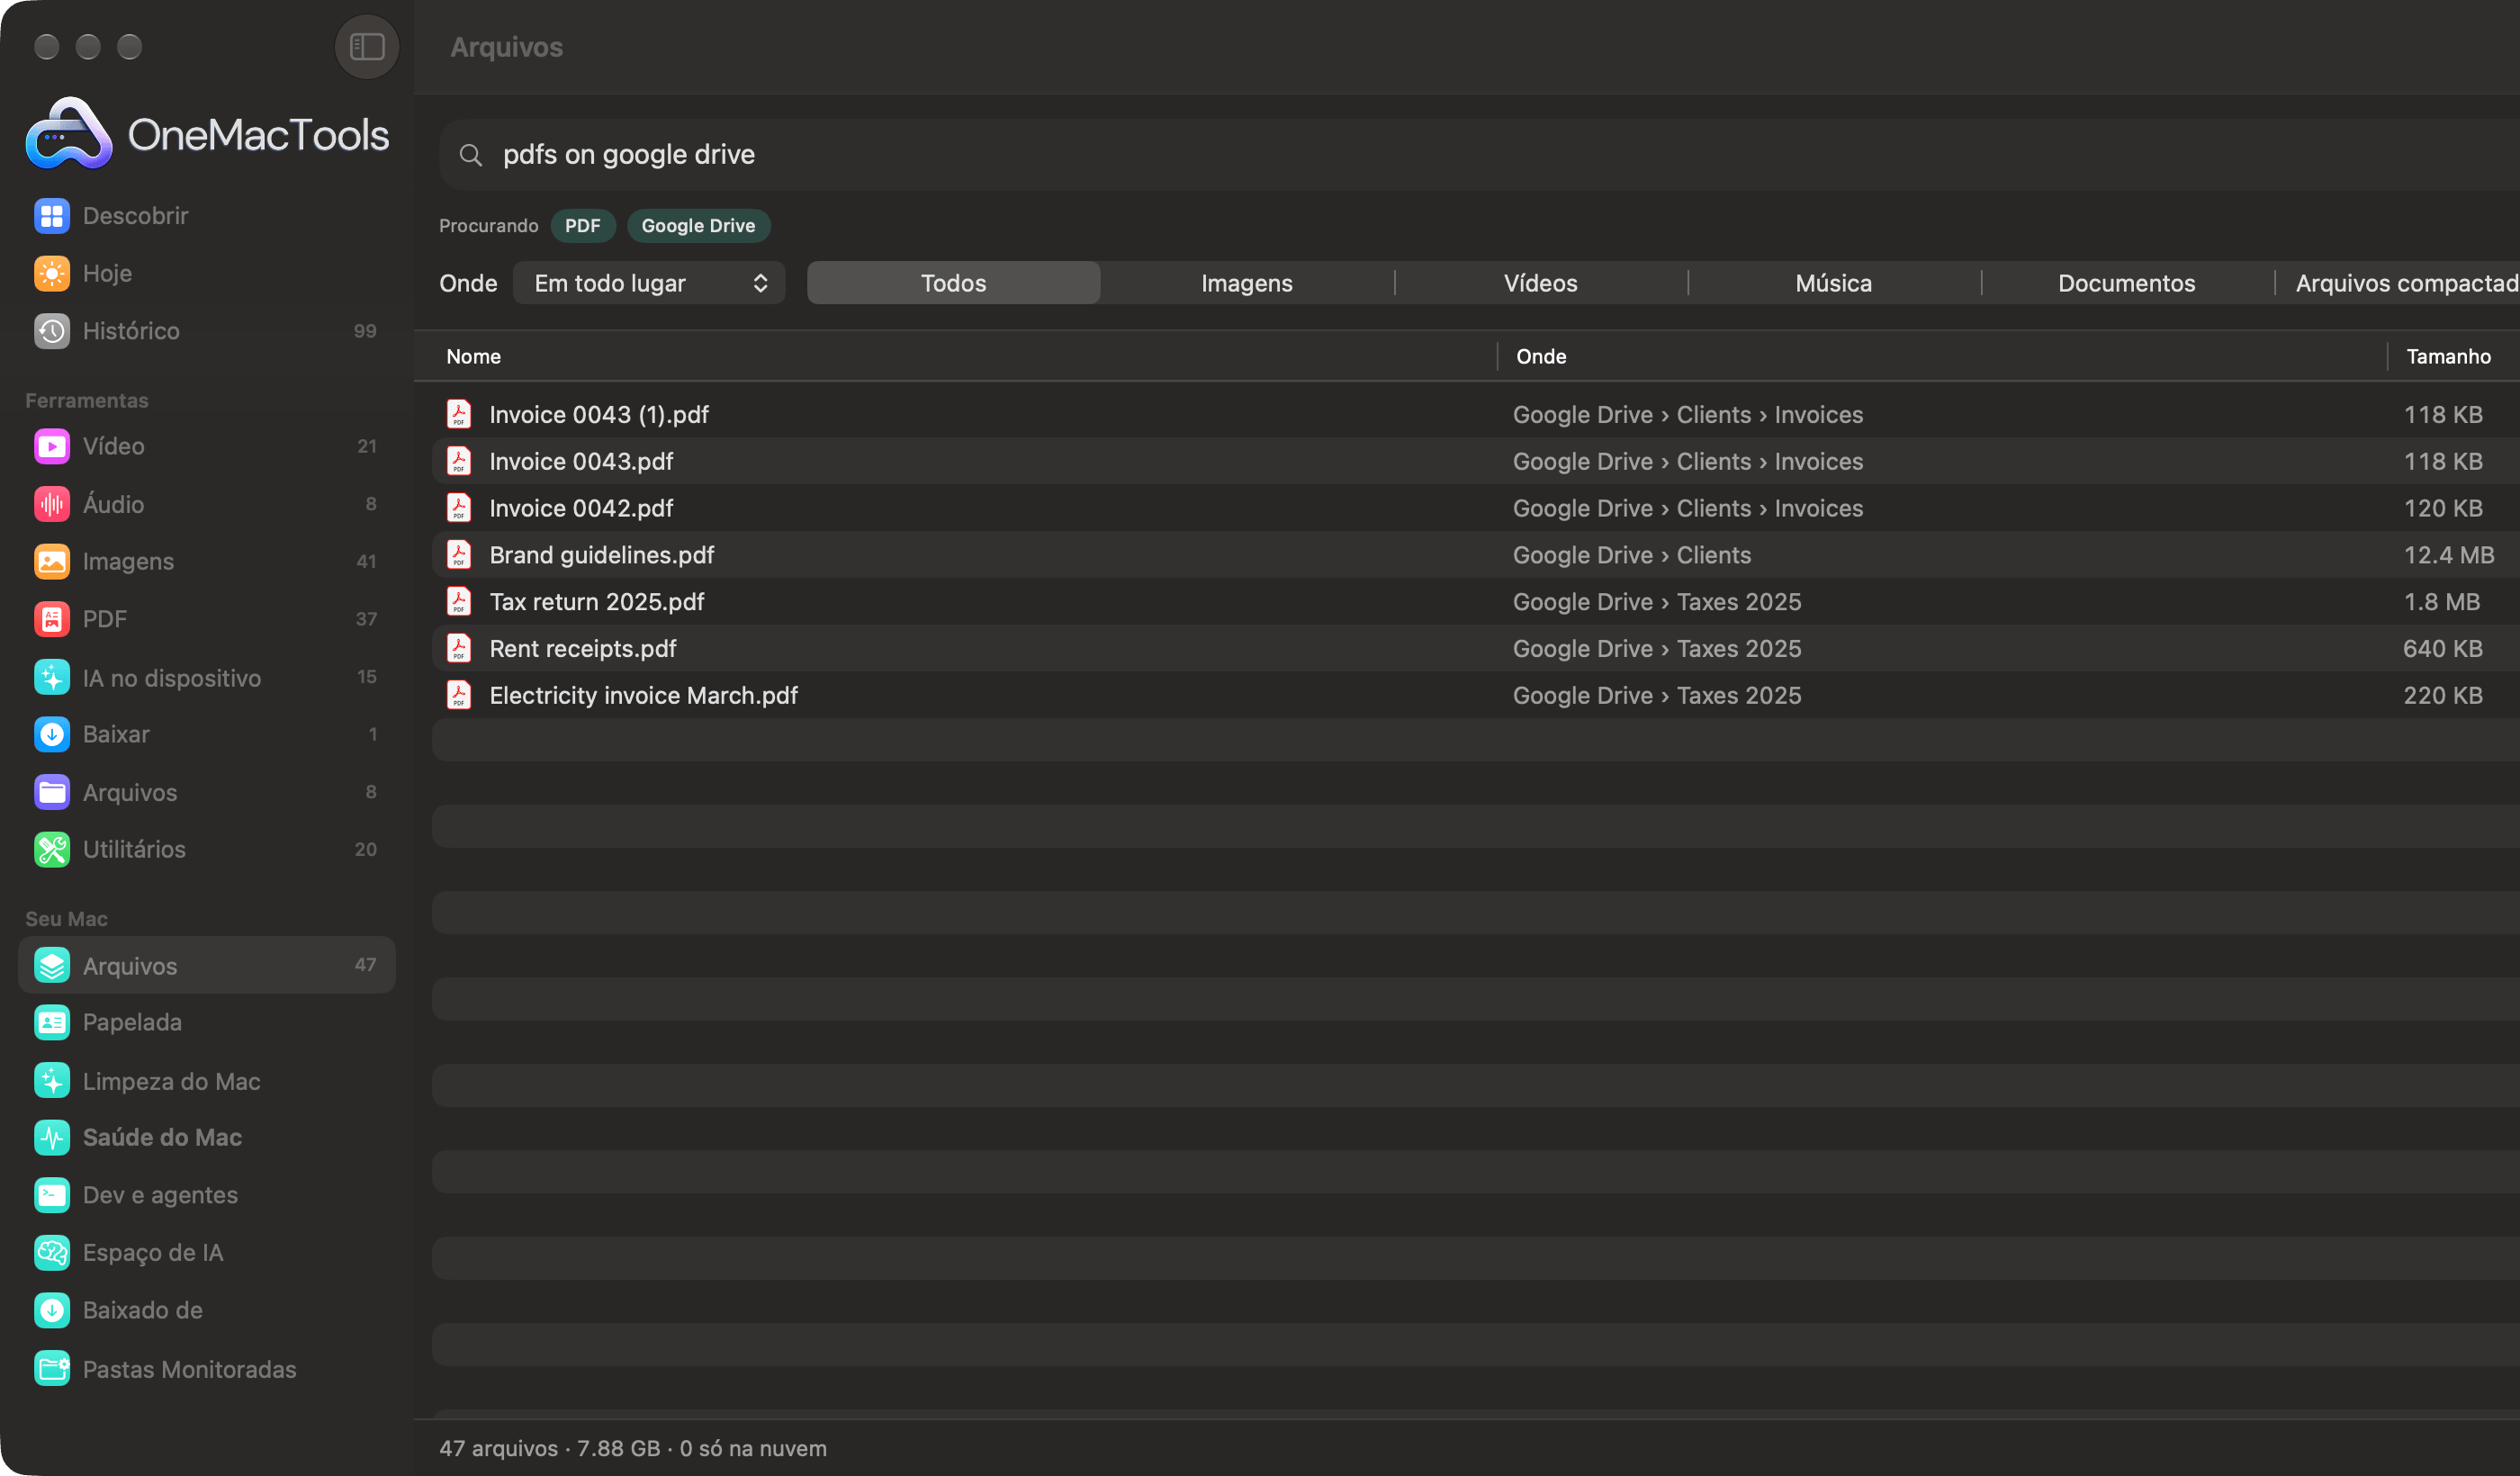Open Arquivos under Ferramentas
The width and height of the screenshot is (2520, 1476).
tap(207, 792)
